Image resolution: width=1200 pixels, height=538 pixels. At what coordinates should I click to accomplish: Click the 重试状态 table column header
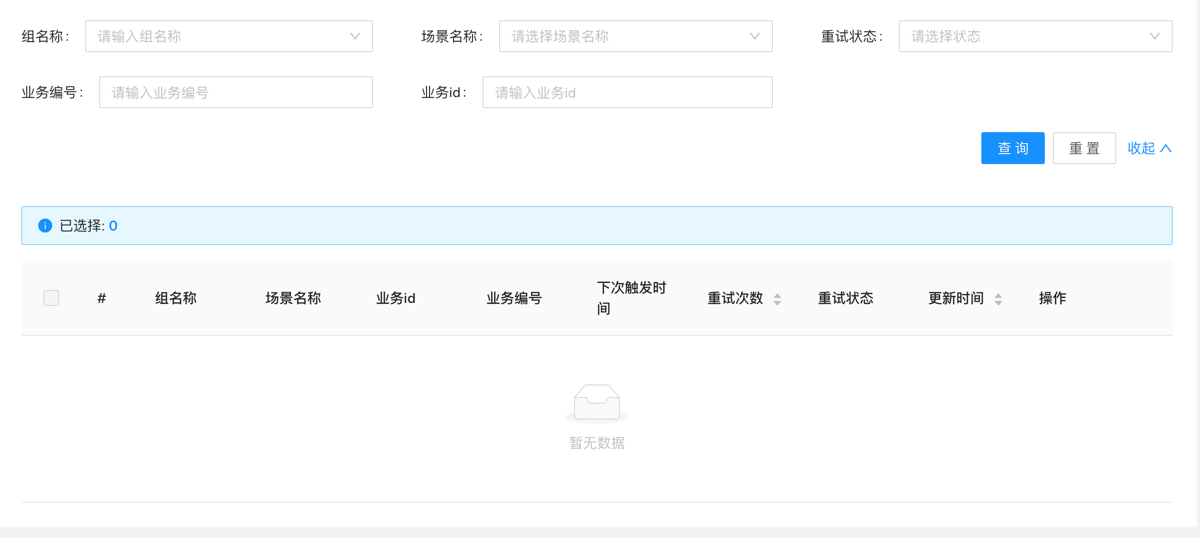(845, 298)
